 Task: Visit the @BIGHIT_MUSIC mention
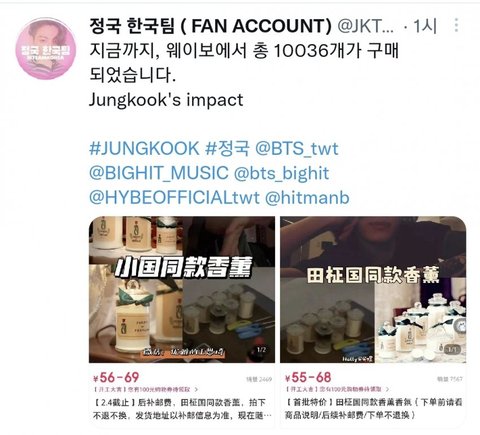coord(159,173)
